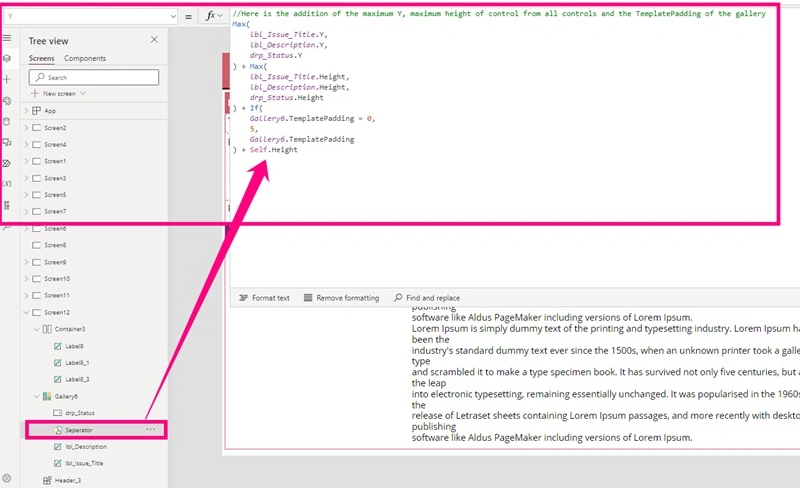Click the App icon in tree

click(36, 110)
